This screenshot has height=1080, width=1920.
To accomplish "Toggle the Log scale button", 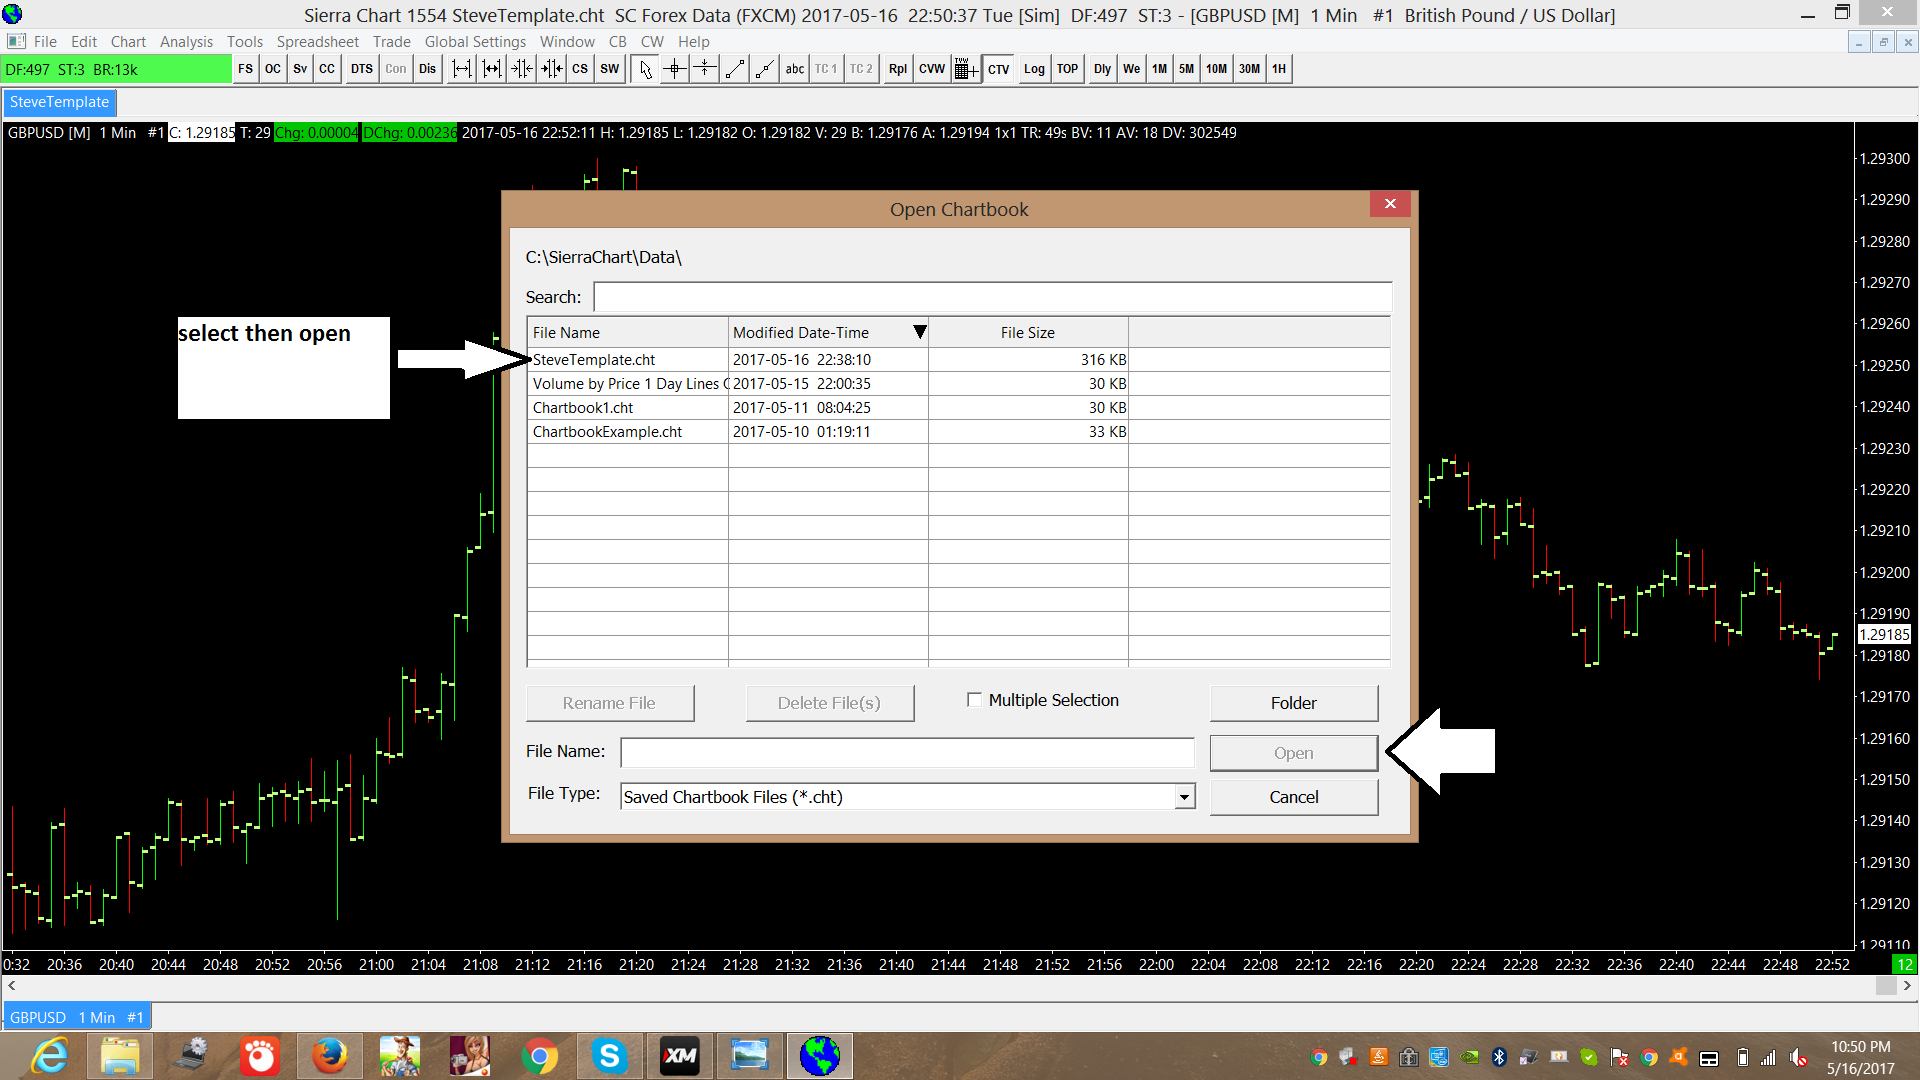I will tap(1034, 69).
